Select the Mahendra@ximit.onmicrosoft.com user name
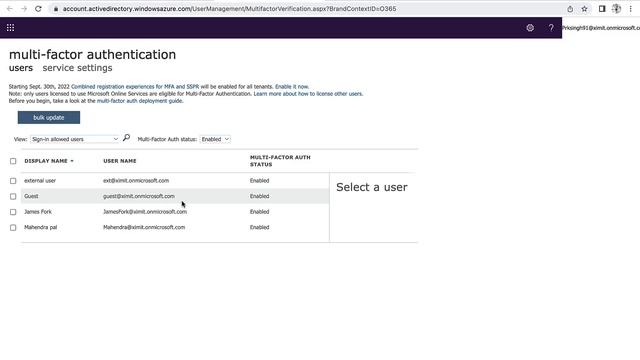 coord(144,227)
